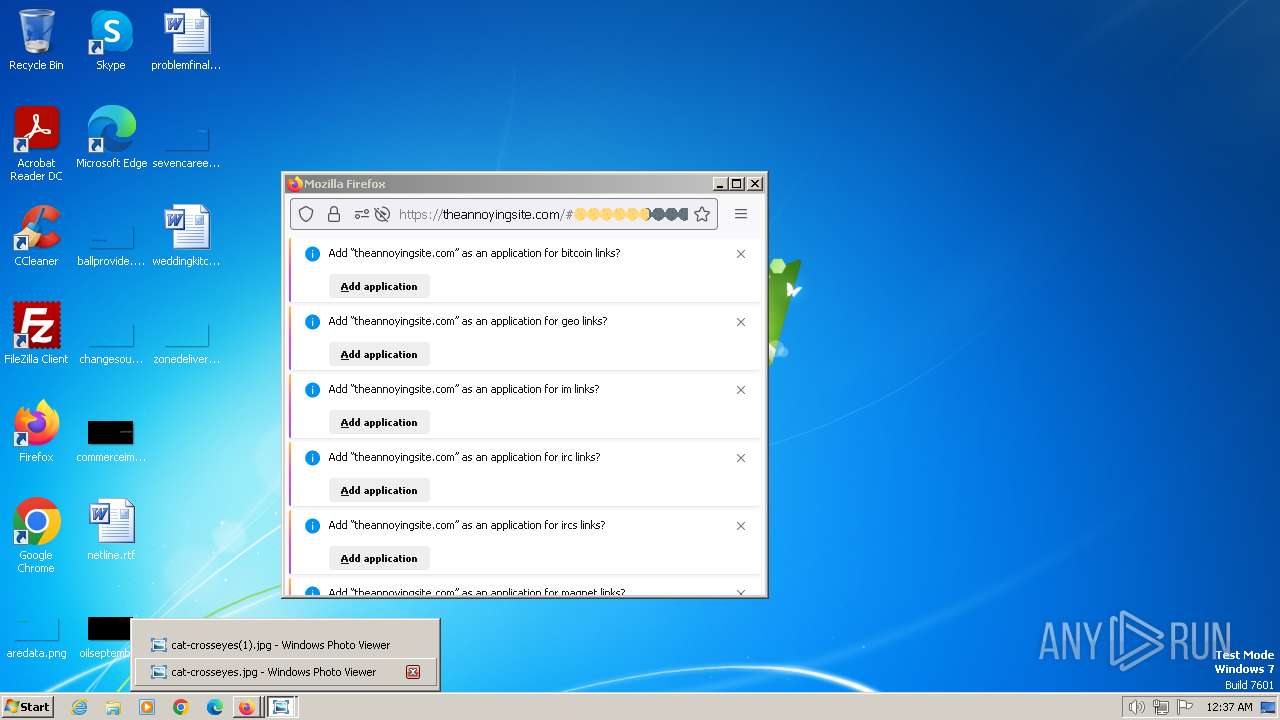Add application for irc links
1280x720 pixels.
pyautogui.click(x=379, y=490)
